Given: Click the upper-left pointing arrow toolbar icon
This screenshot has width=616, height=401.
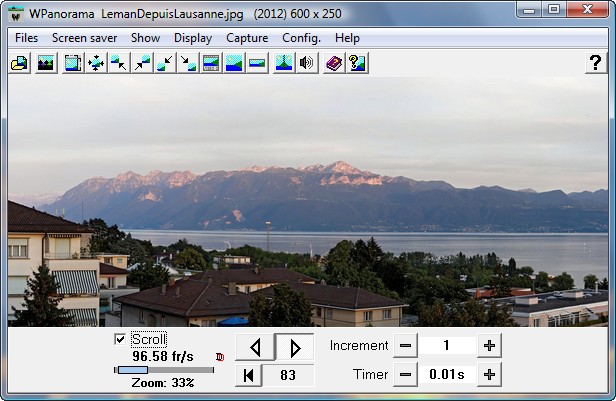Looking at the screenshot, I should pyautogui.click(x=119, y=63).
